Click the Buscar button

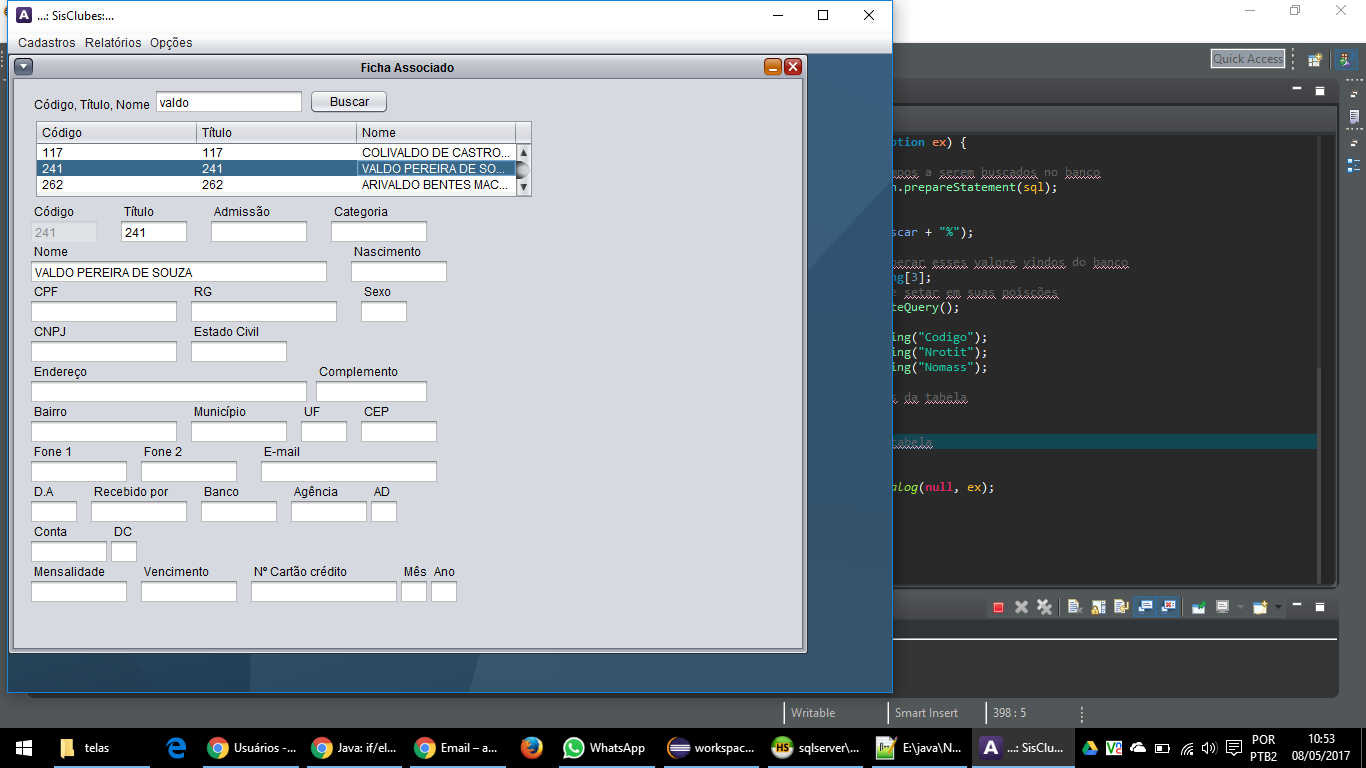coord(349,102)
